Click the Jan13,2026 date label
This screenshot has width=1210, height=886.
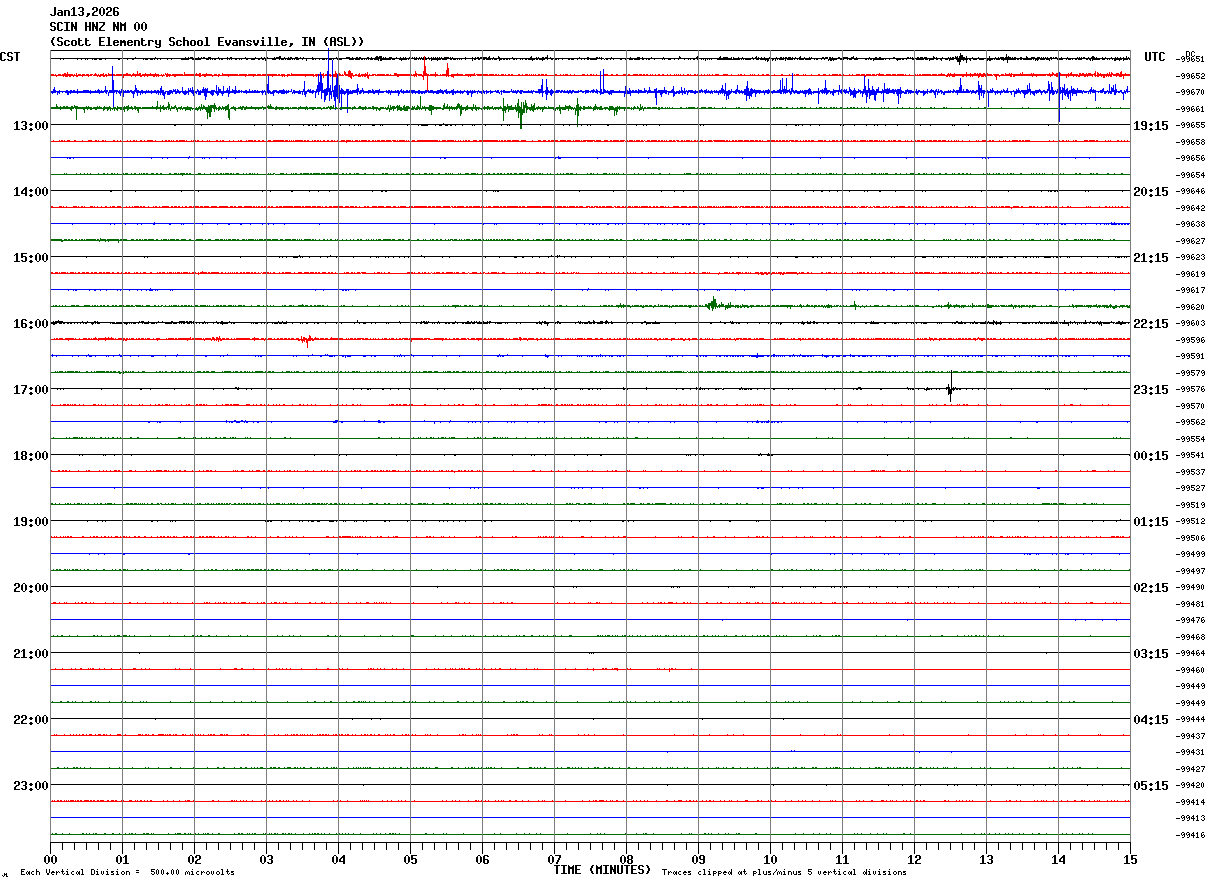85,12
